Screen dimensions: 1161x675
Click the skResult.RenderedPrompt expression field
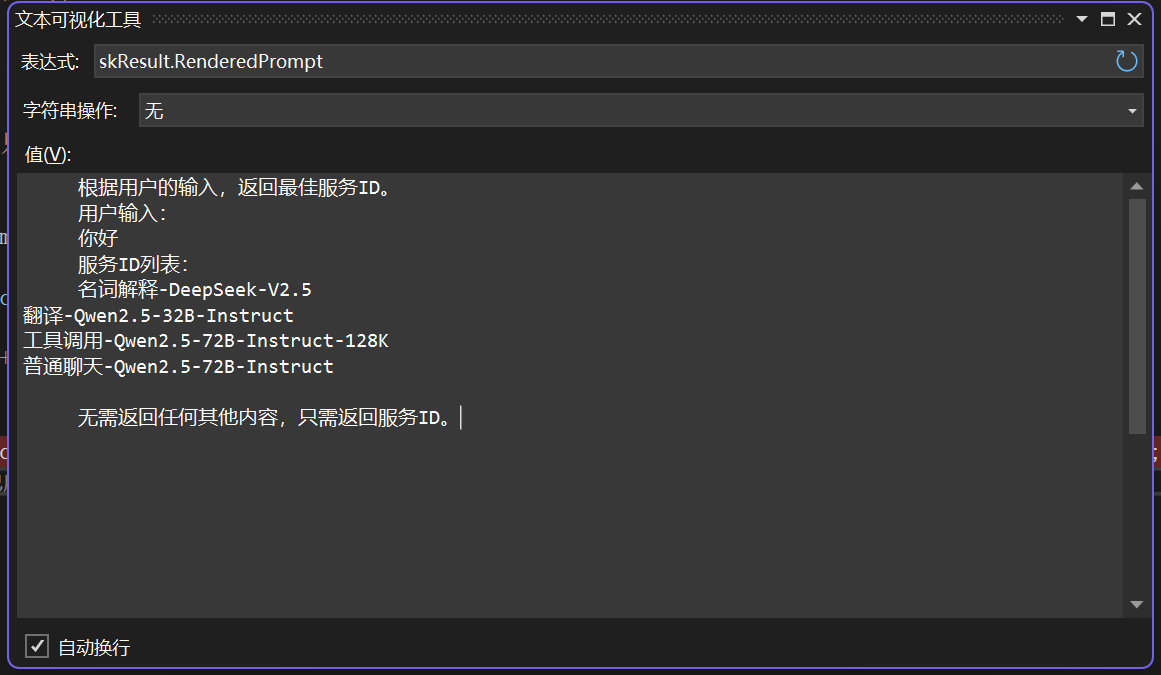pos(600,62)
